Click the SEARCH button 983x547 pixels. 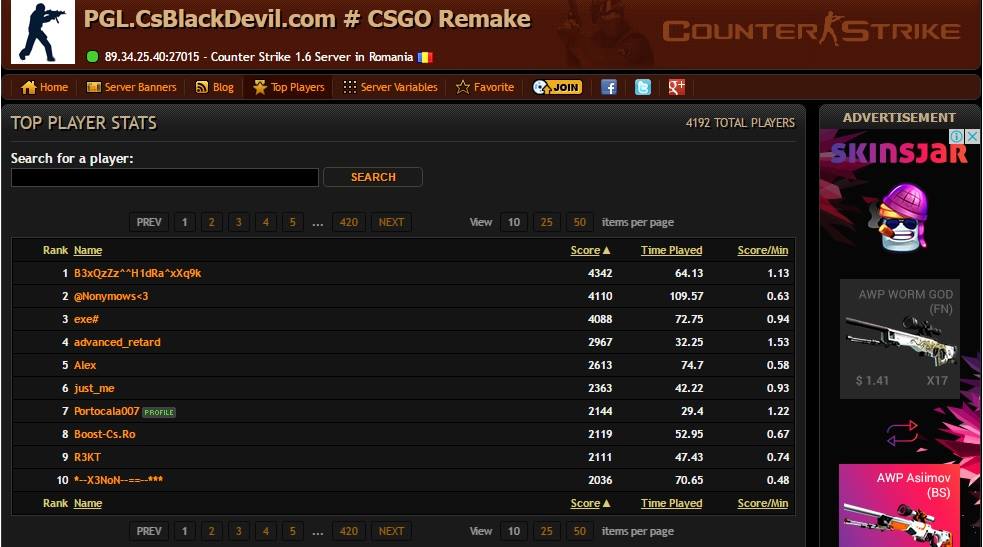373,177
